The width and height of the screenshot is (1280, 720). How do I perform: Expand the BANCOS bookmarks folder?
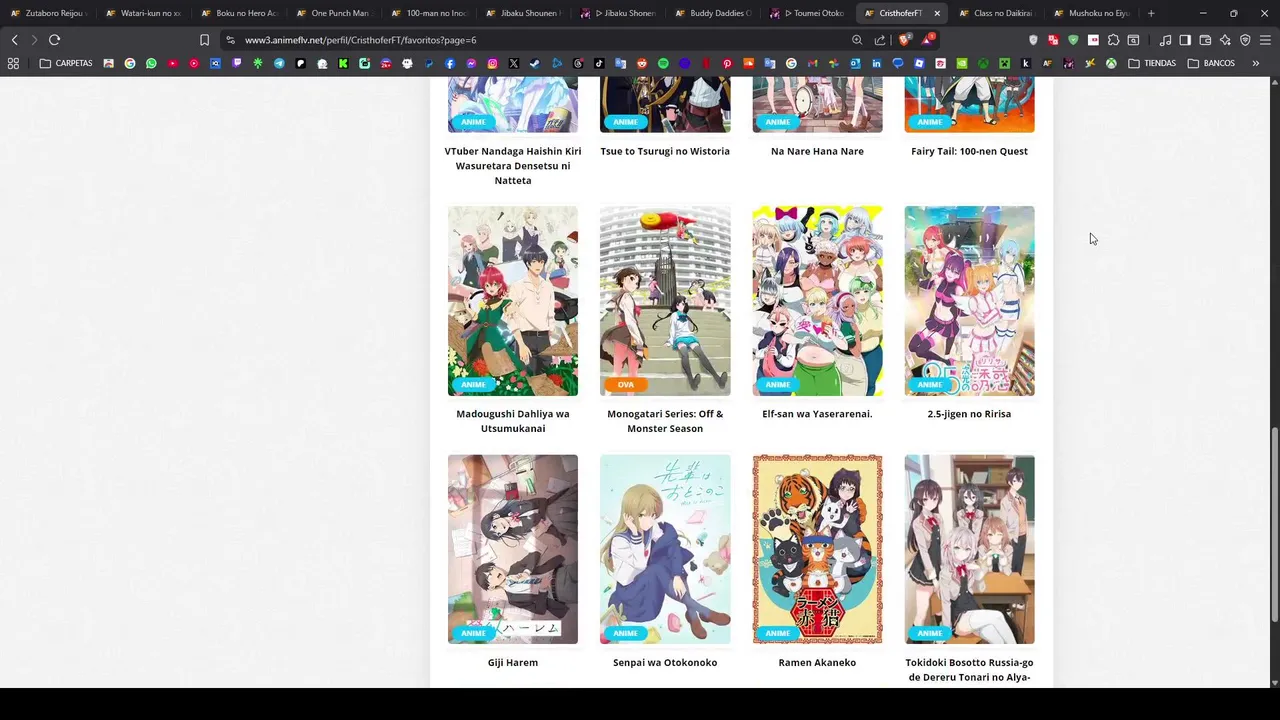pyautogui.click(x=1211, y=63)
